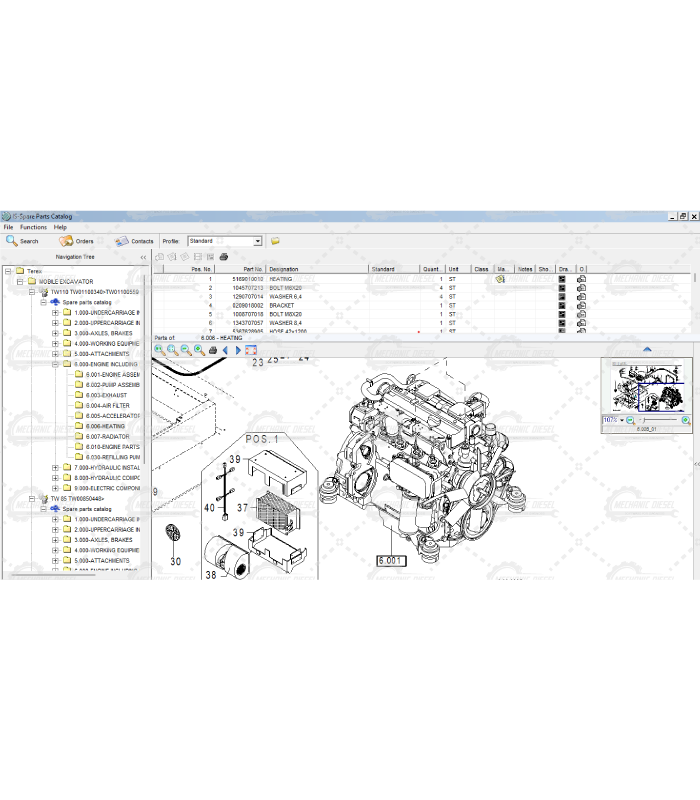Select 6.003-EXHAUST in the navigation tree
This screenshot has width=700, height=800.
pyautogui.click(x=106, y=395)
